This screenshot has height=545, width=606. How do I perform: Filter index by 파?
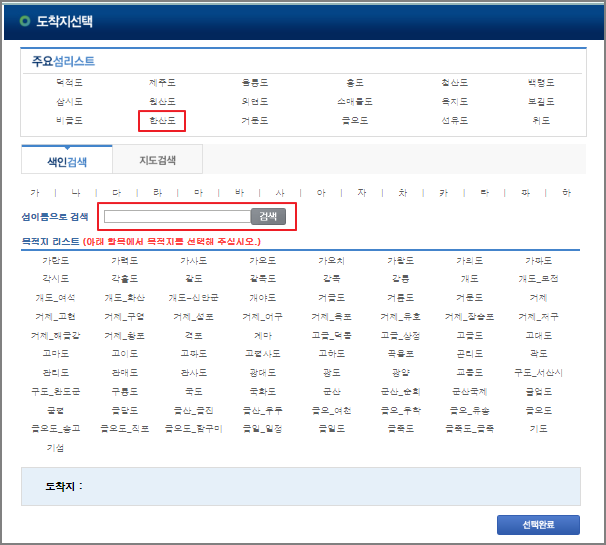click(526, 192)
